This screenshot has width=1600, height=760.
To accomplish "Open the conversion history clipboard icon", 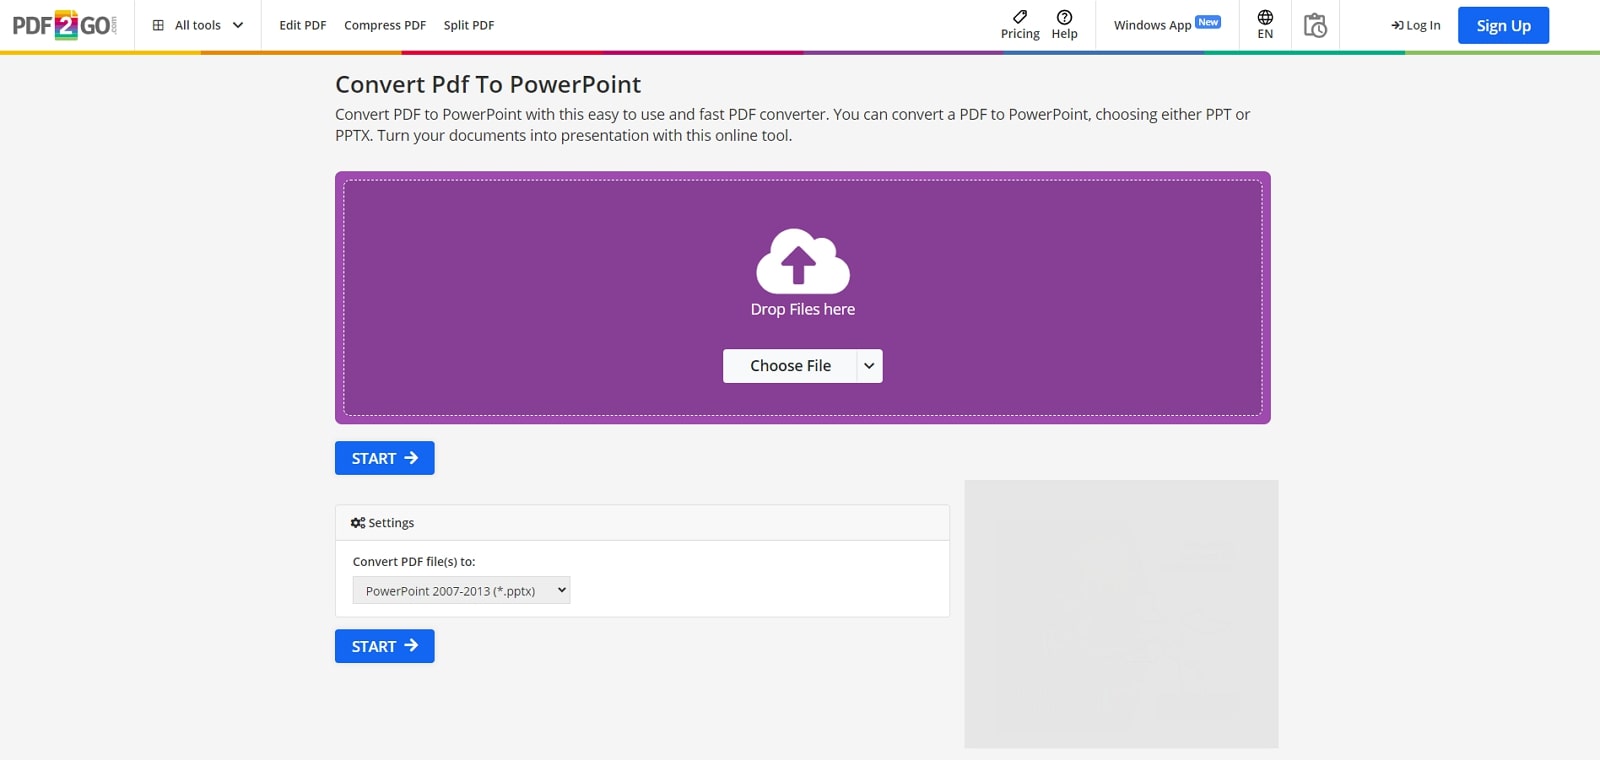I will pyautogui.click(x=1315, y=25).
